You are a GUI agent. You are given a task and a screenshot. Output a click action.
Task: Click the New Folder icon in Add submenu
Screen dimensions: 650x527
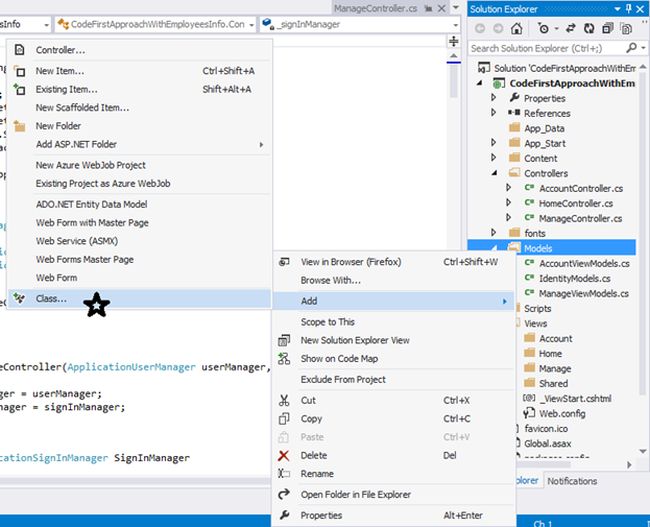coord(19,126)
